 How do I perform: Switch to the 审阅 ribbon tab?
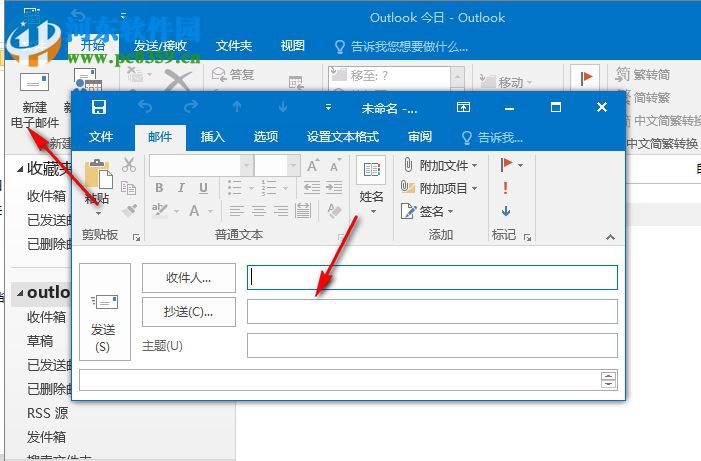[420, 137]
